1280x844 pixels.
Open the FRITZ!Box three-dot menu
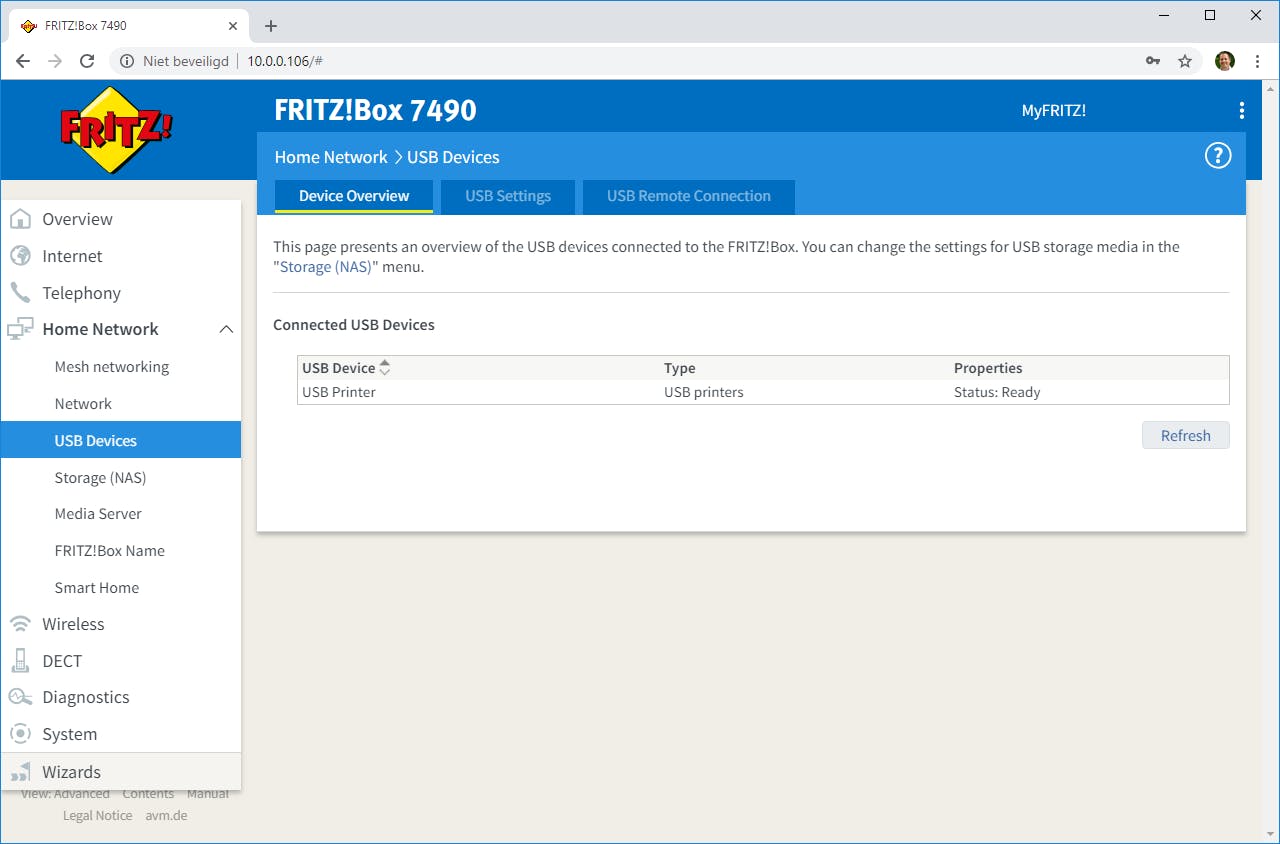coord(1241,110)
